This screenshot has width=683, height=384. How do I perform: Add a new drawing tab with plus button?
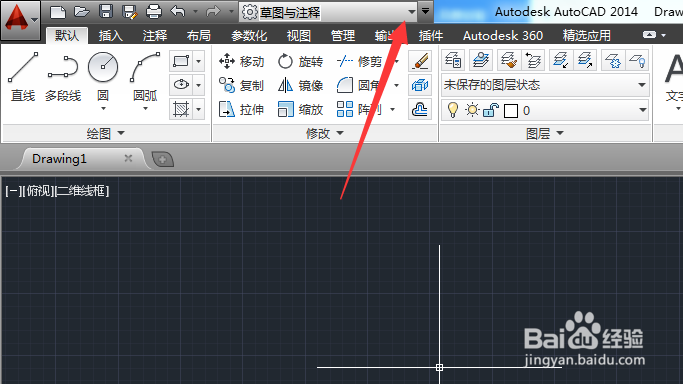pos(162,159)
